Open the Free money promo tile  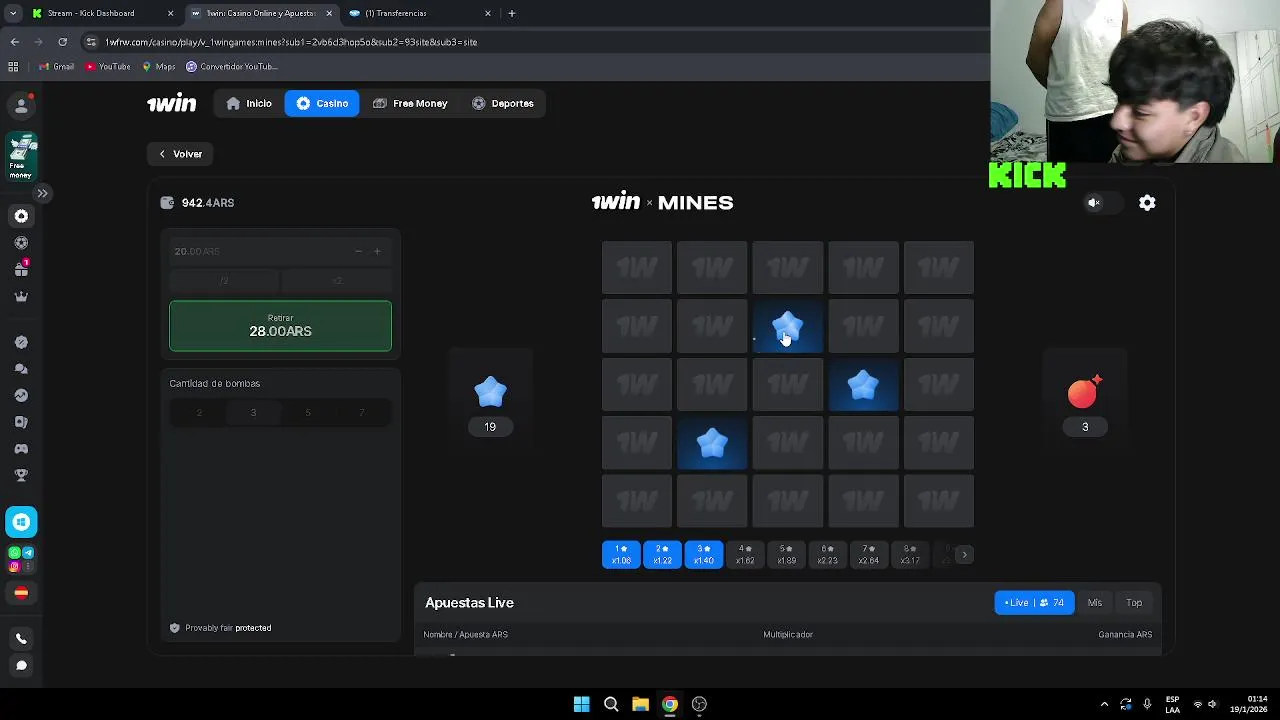[22, 156]
